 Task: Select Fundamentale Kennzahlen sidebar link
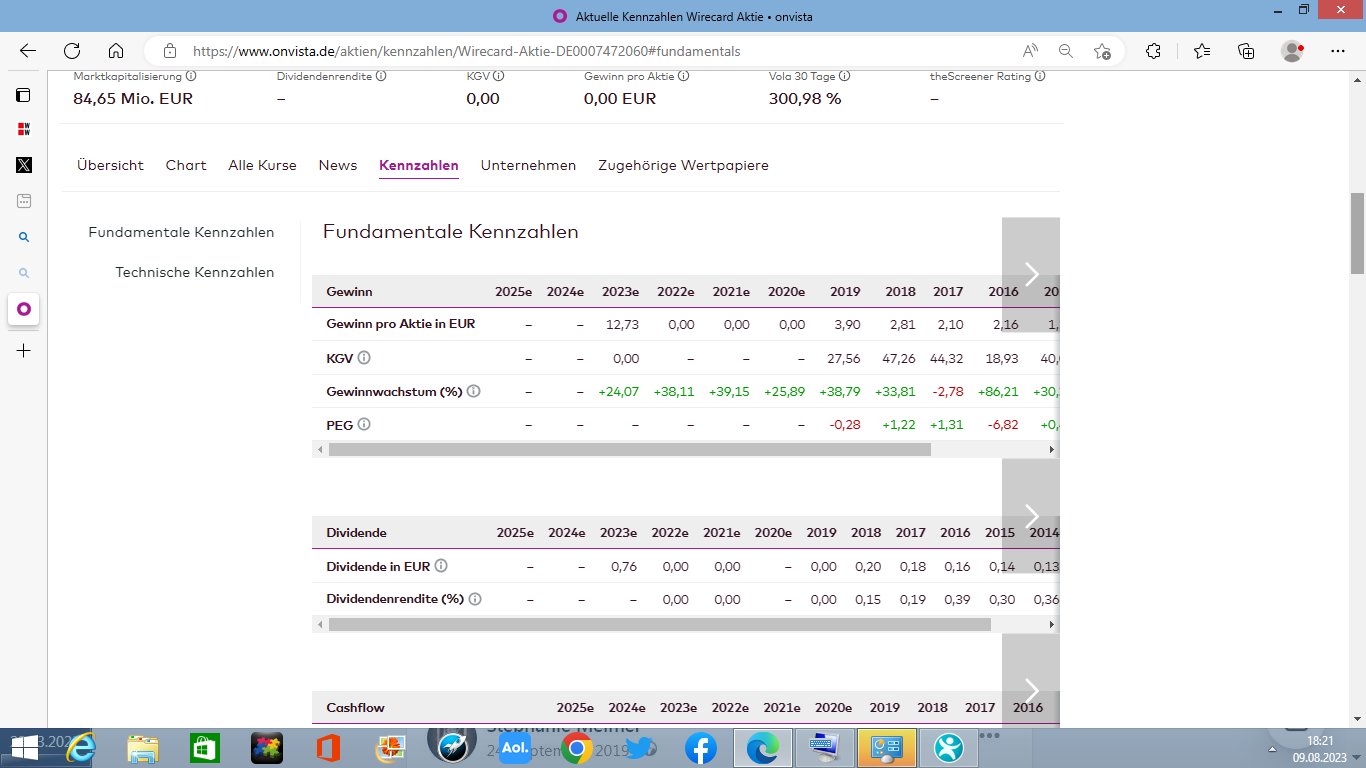181,232
